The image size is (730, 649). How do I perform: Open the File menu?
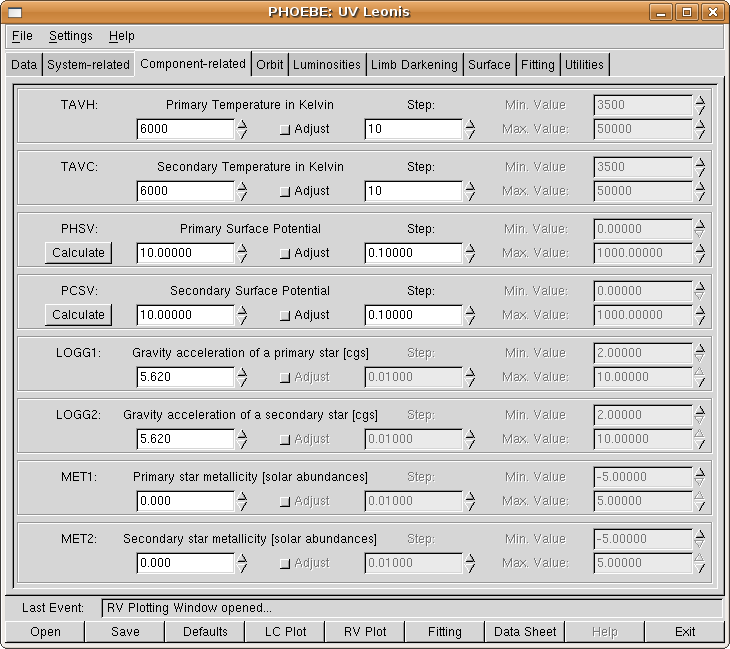tap(22, 36)
